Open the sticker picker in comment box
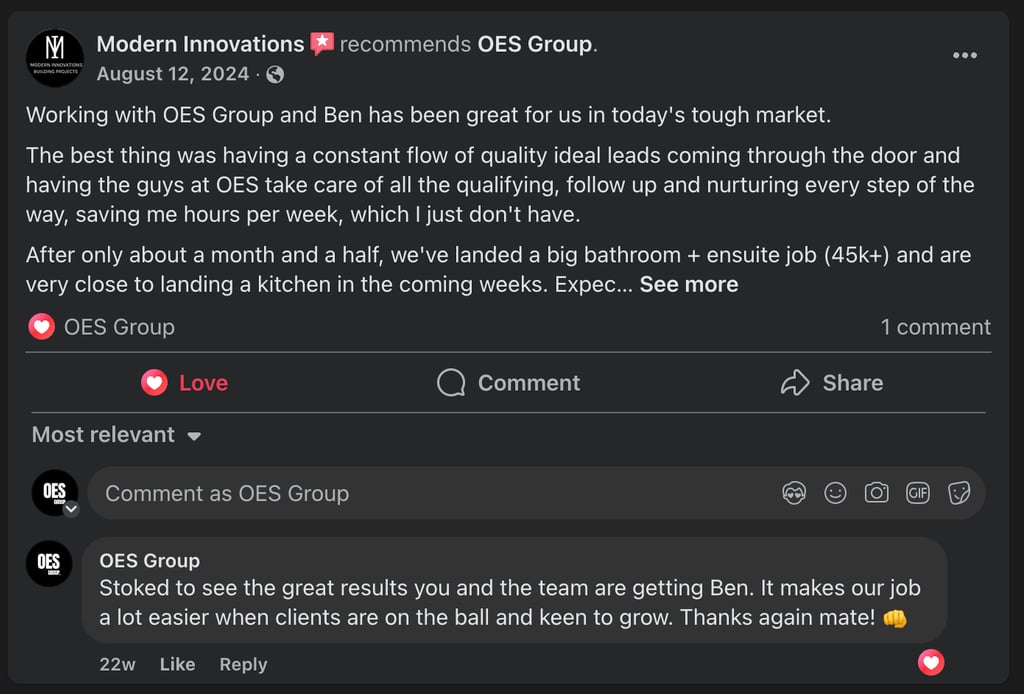The image size is (1024, 694). point(959,493)
